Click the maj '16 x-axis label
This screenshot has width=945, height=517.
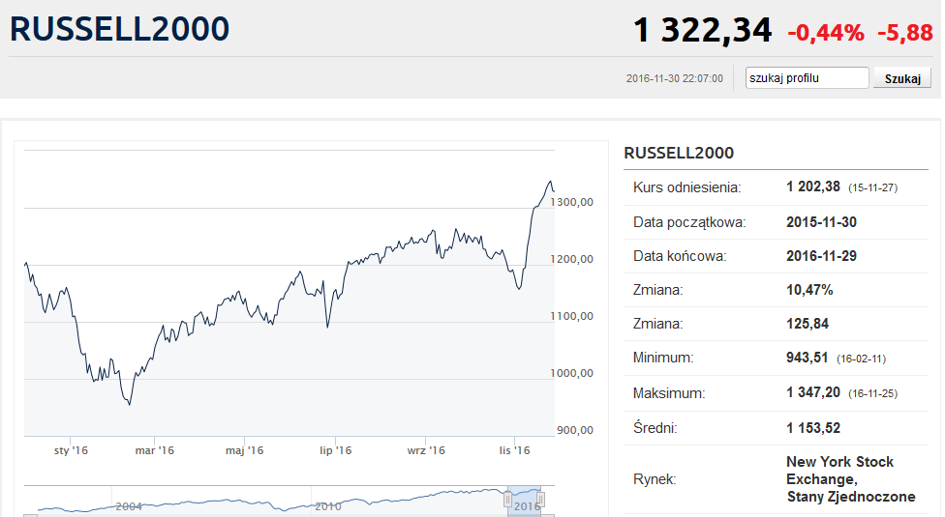click(x=244, y=451)
